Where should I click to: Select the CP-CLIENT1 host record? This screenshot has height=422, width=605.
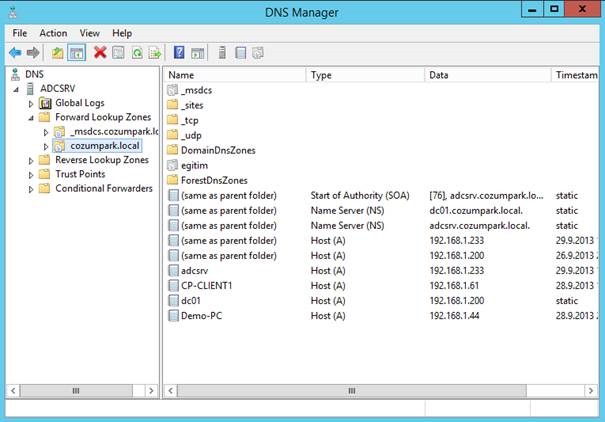pyautogui.click(x=206, y=285)
